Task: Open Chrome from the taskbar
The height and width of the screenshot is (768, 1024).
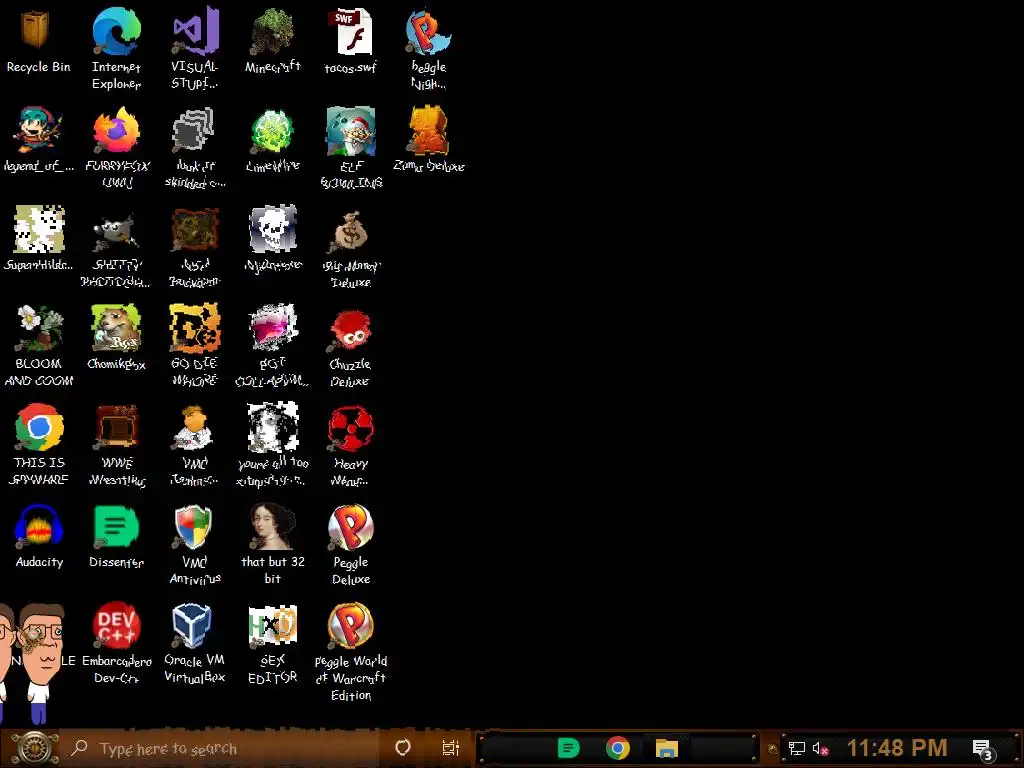Action: pos(618,748)
